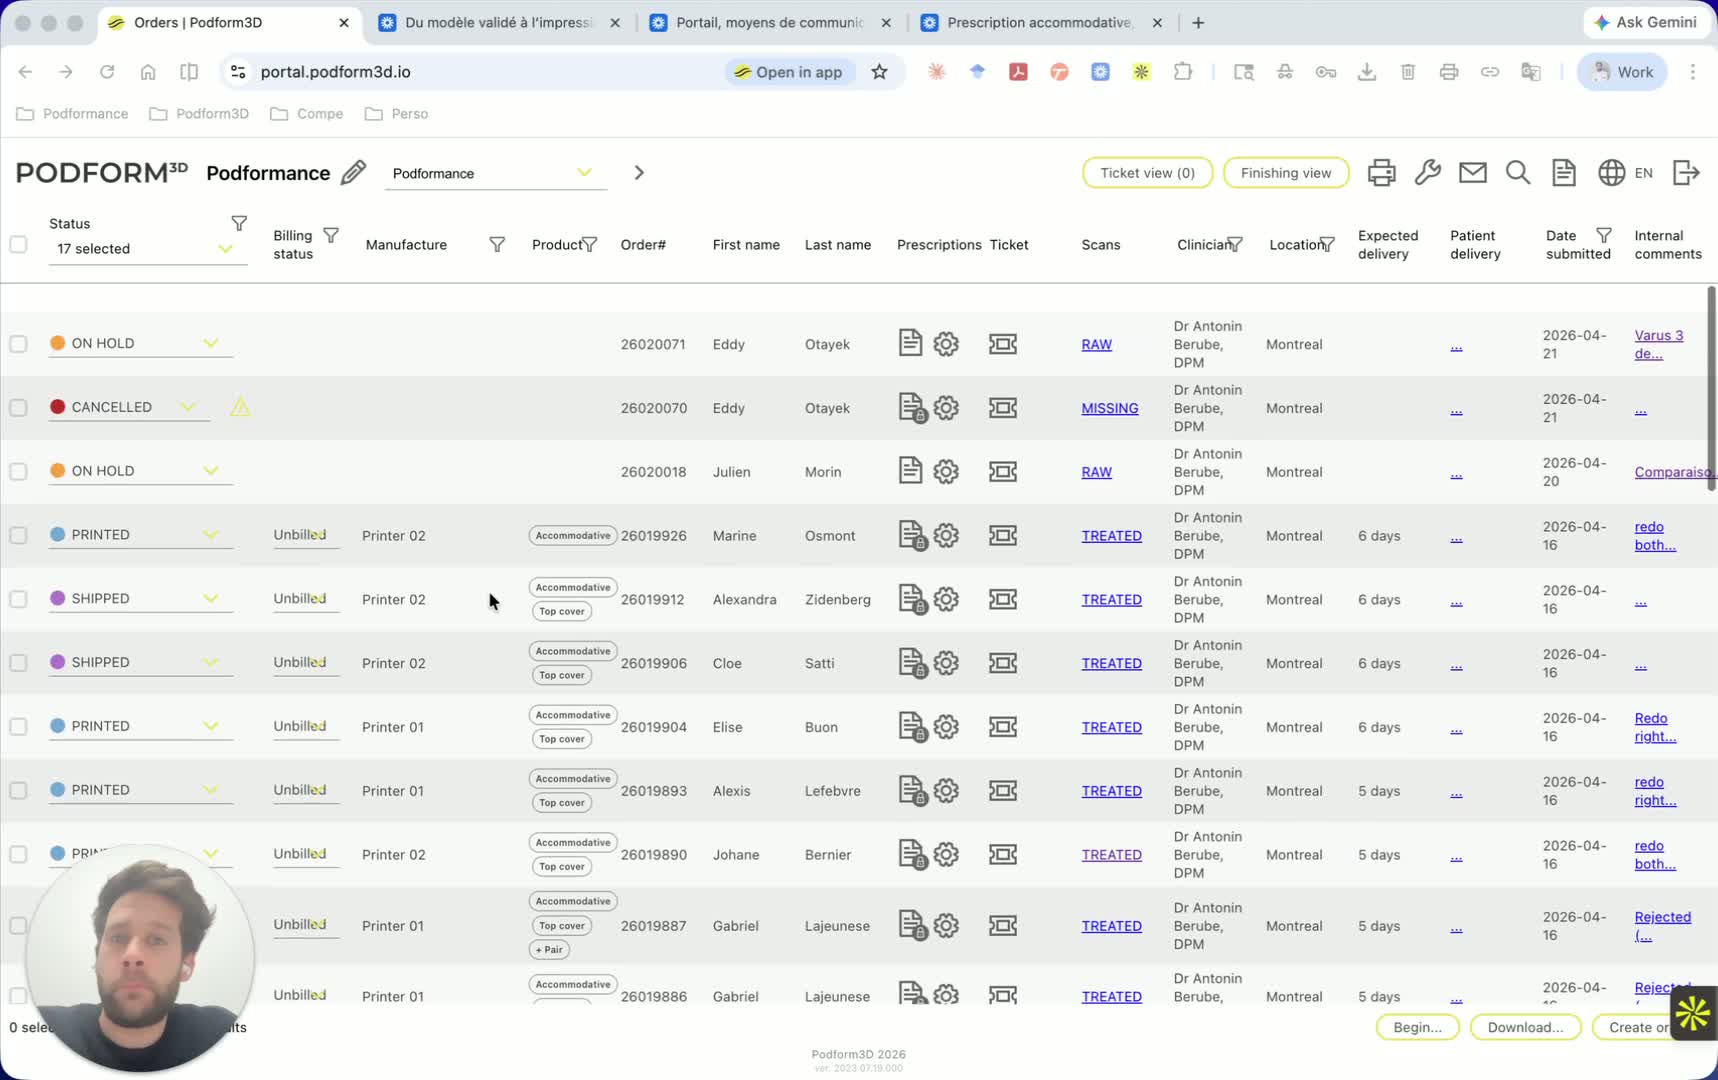
Task: Click the Location filter funnel icon
Action: tap(1327, 245)
